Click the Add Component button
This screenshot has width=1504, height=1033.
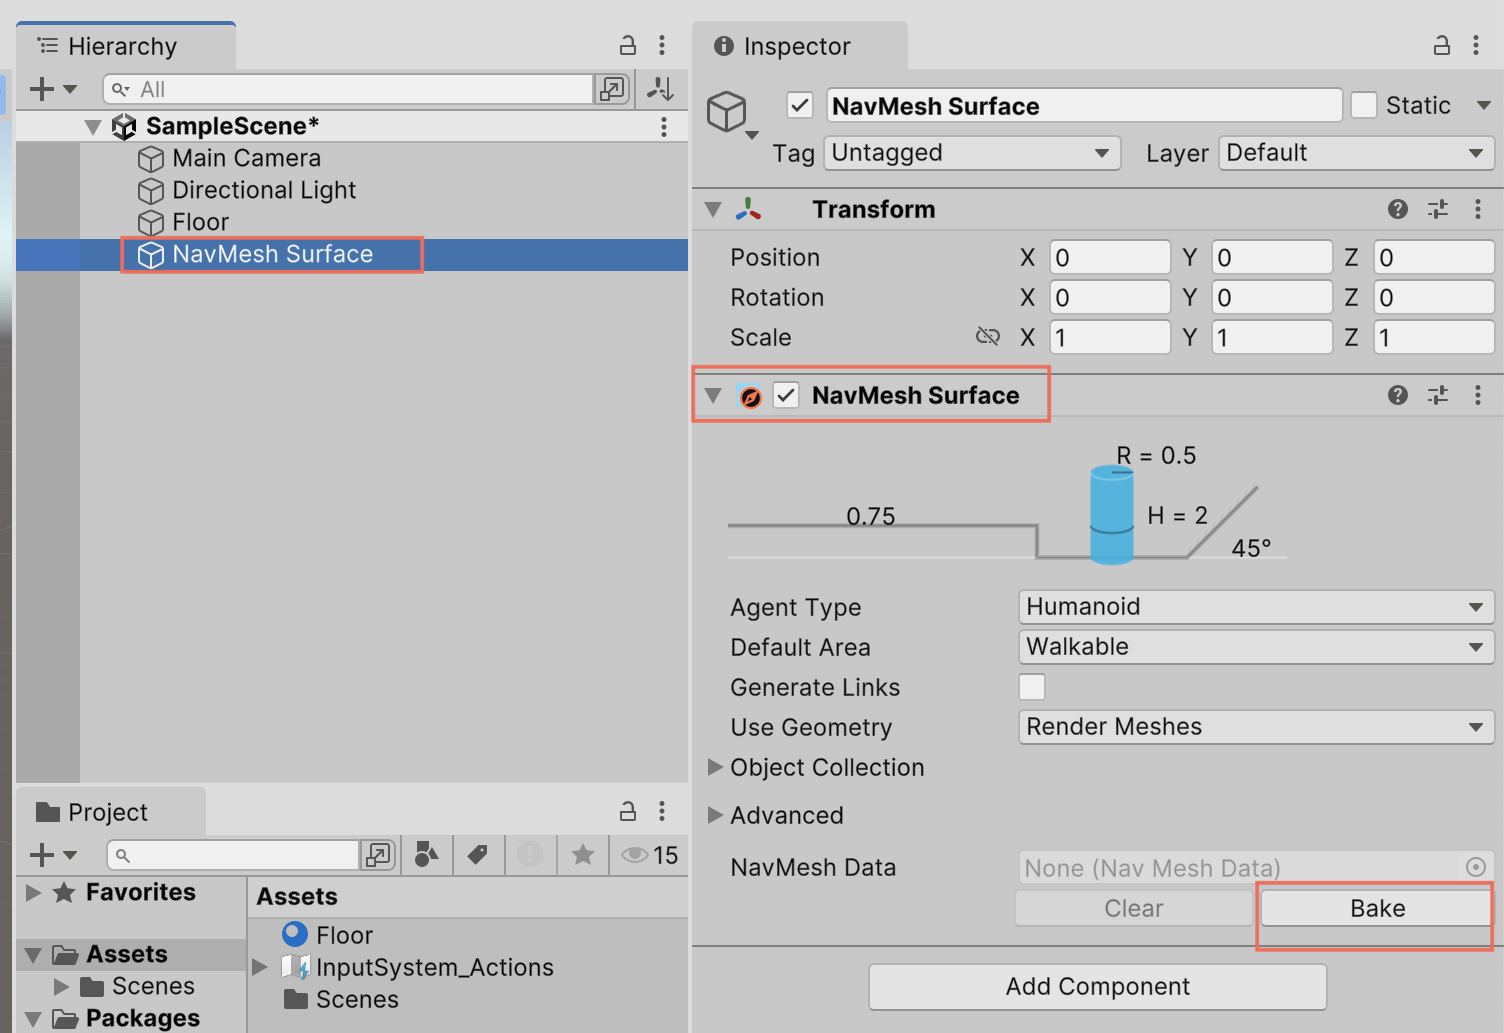(x=1096, y=986)
